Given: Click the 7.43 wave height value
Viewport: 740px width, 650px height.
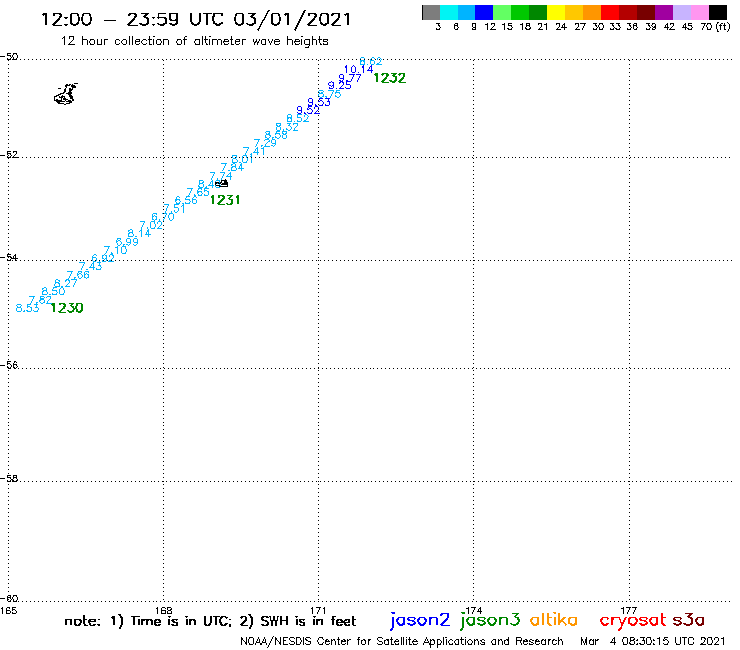Looking at the screenshot, I should coord(90,266).
